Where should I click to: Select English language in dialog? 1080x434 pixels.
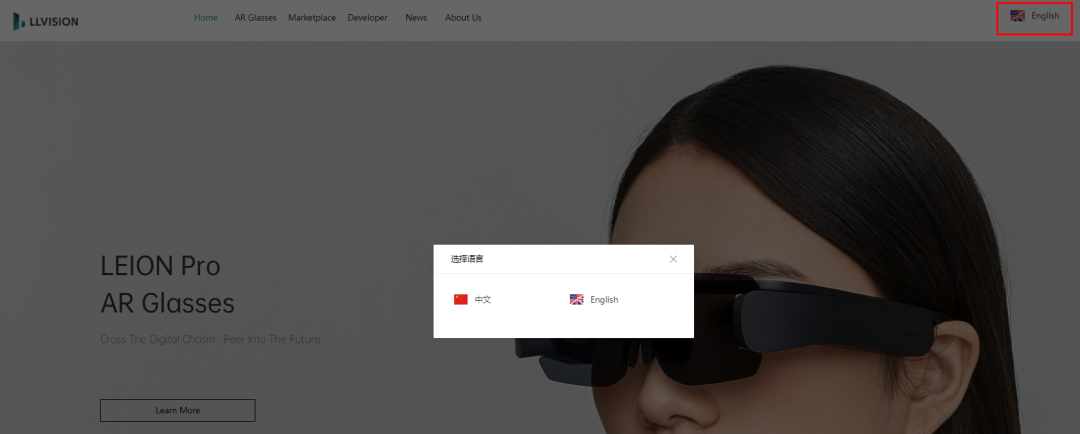tap(594, 300)
